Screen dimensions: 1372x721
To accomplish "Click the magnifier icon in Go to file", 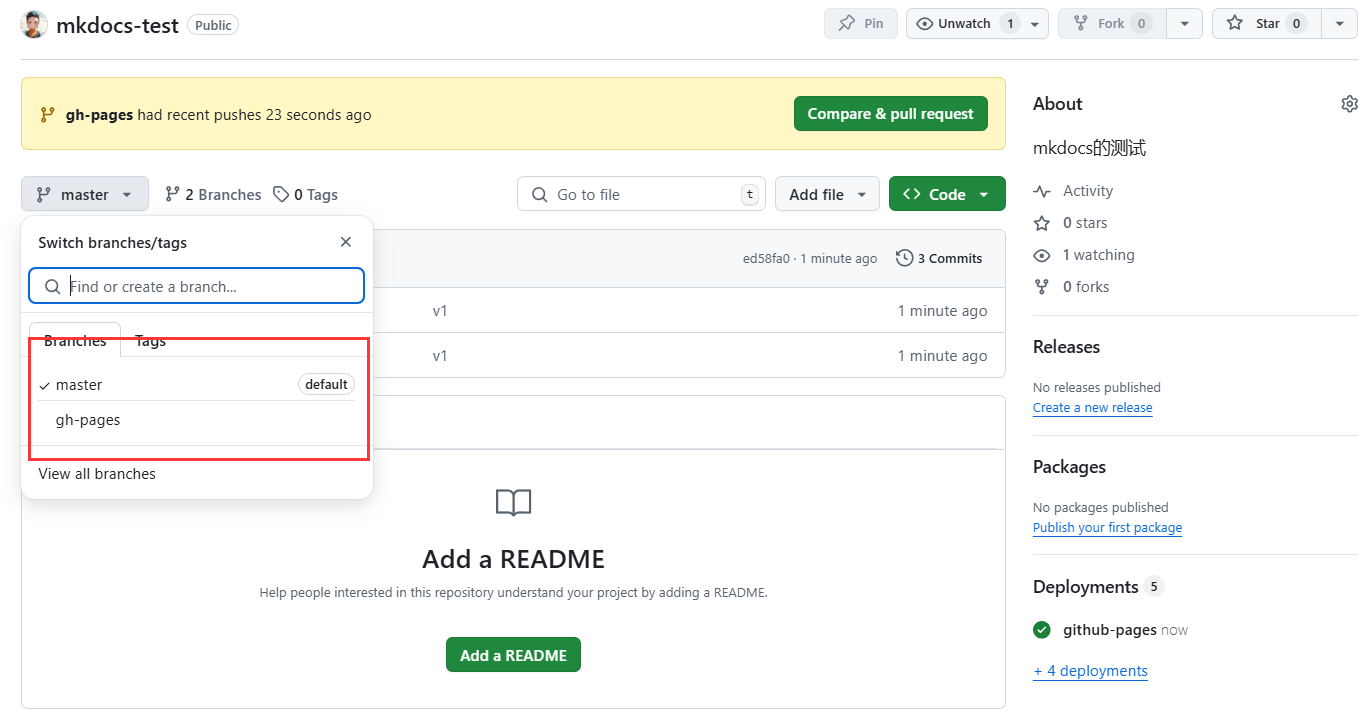I will [x=540, y=195].
